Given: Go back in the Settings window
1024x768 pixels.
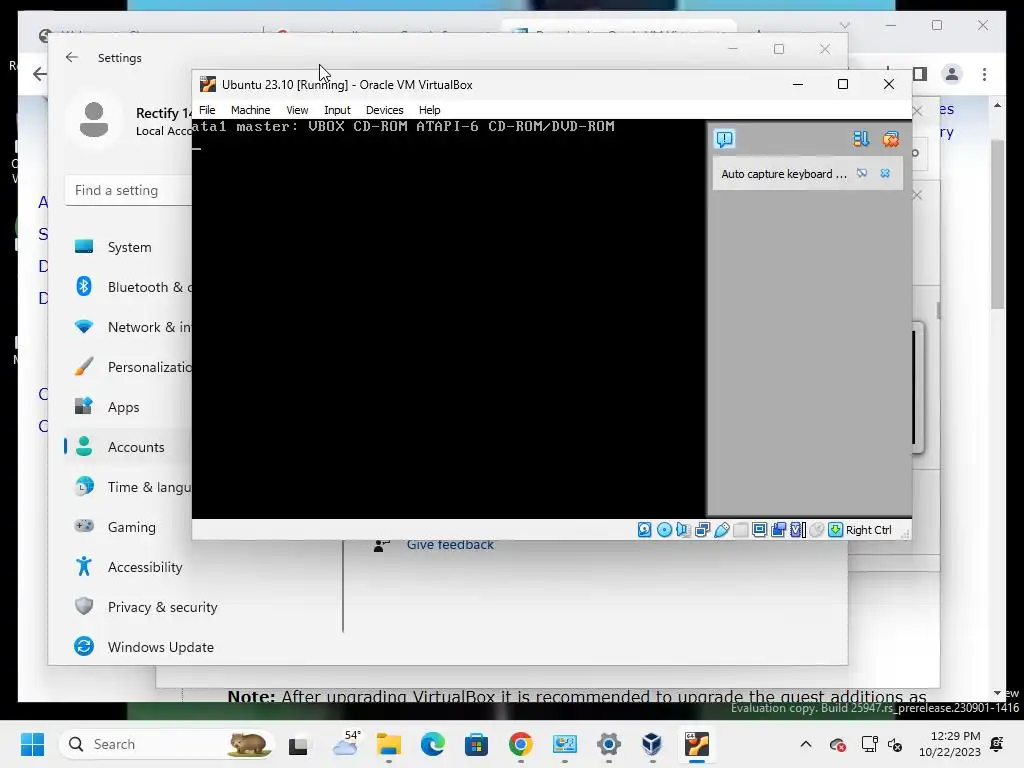Looking at the screenshot, I should pyautogui.click(x=72, y=57).
